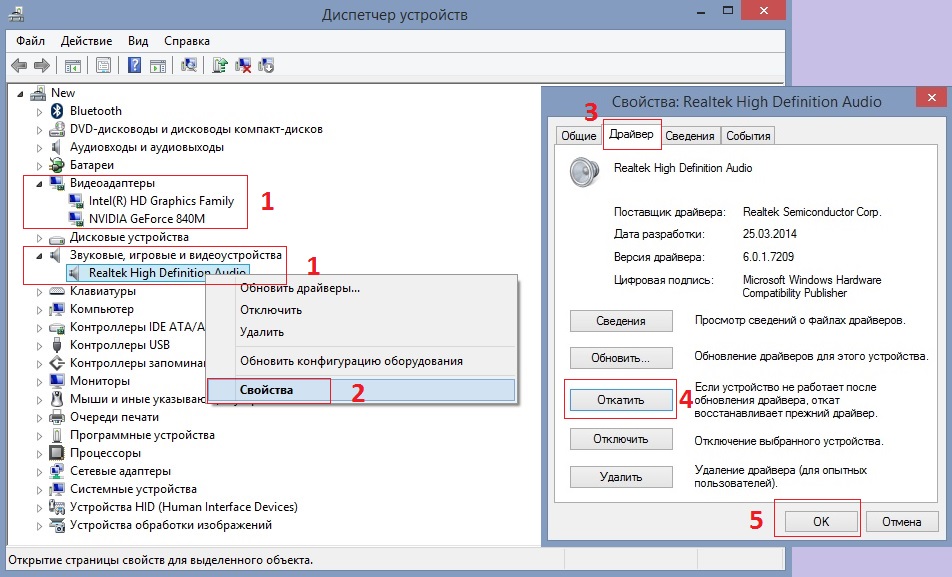Viewport: 952px width, 577px height.
Task: Click the HID devices category icon
Action: (57, 507)
